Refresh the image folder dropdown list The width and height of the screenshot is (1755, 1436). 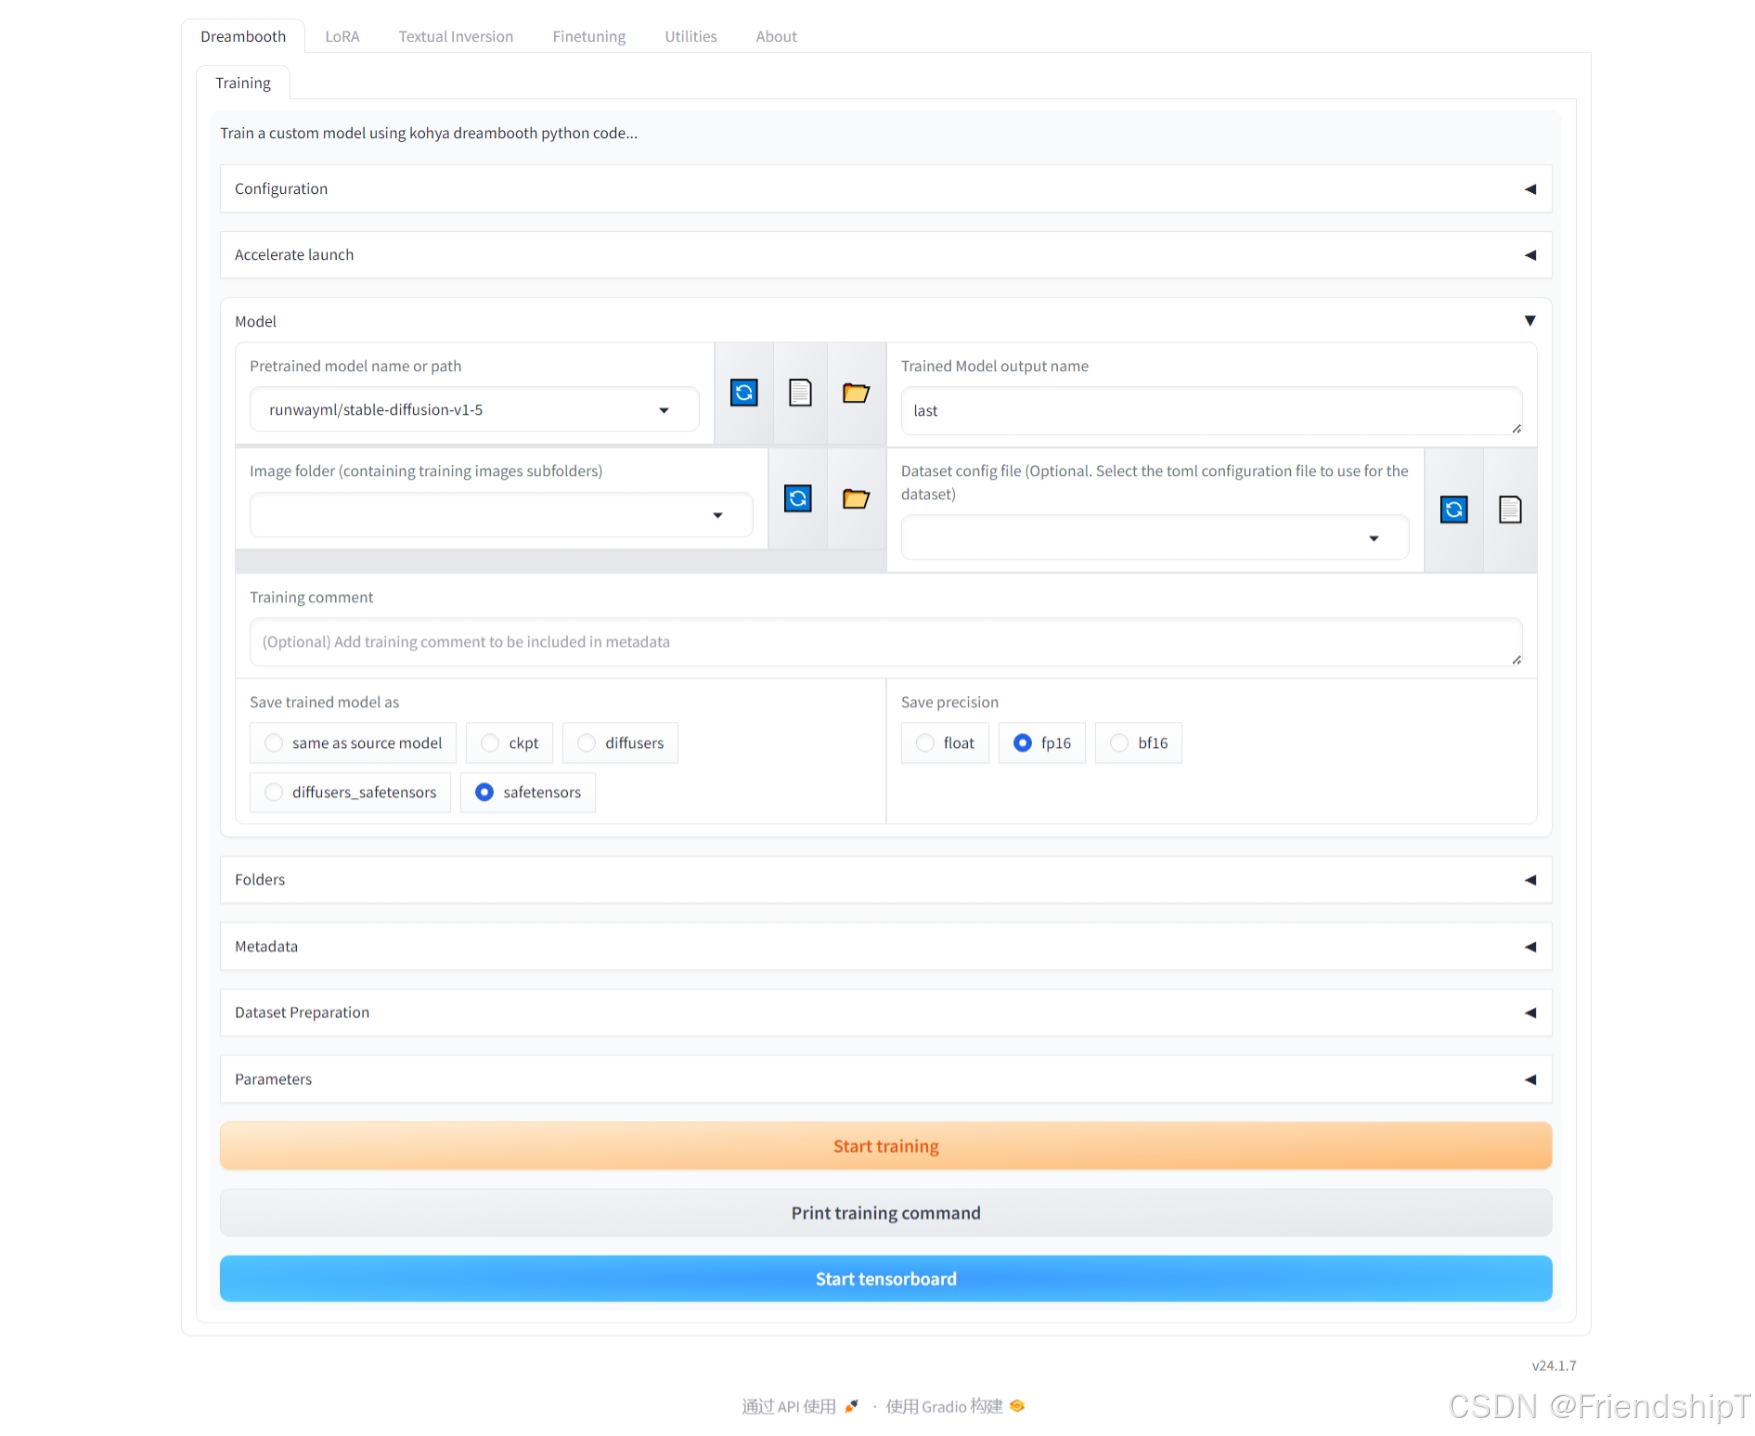point(798,499)
